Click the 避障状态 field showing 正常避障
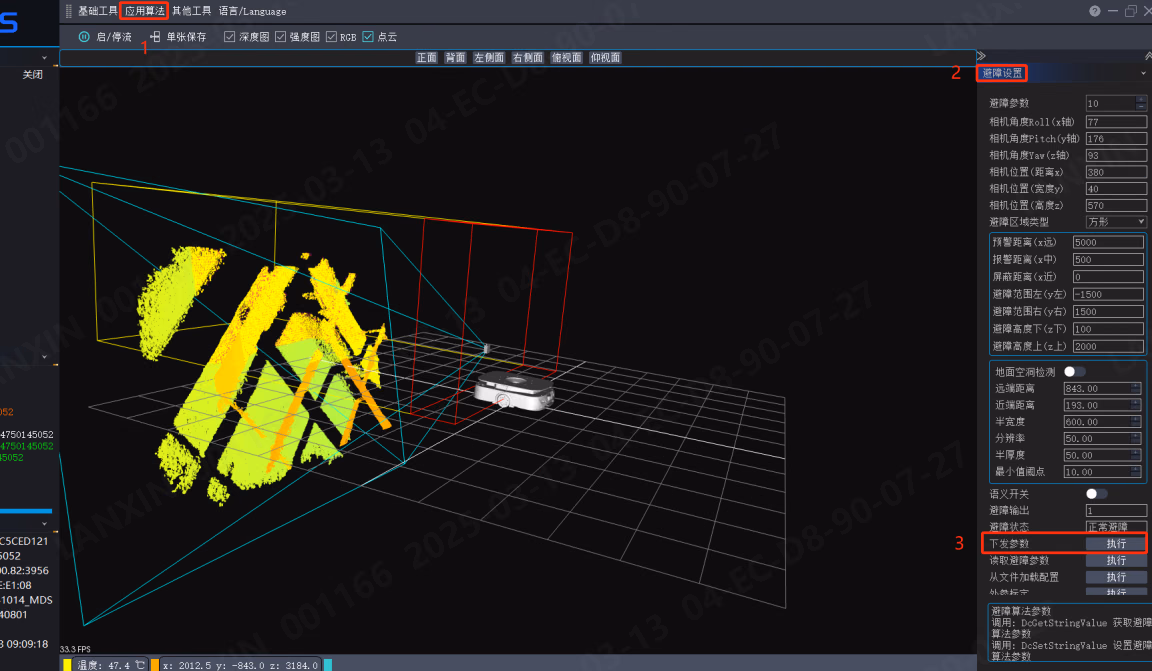This screenshot has height=671, width=1152. pos(1116,527)
